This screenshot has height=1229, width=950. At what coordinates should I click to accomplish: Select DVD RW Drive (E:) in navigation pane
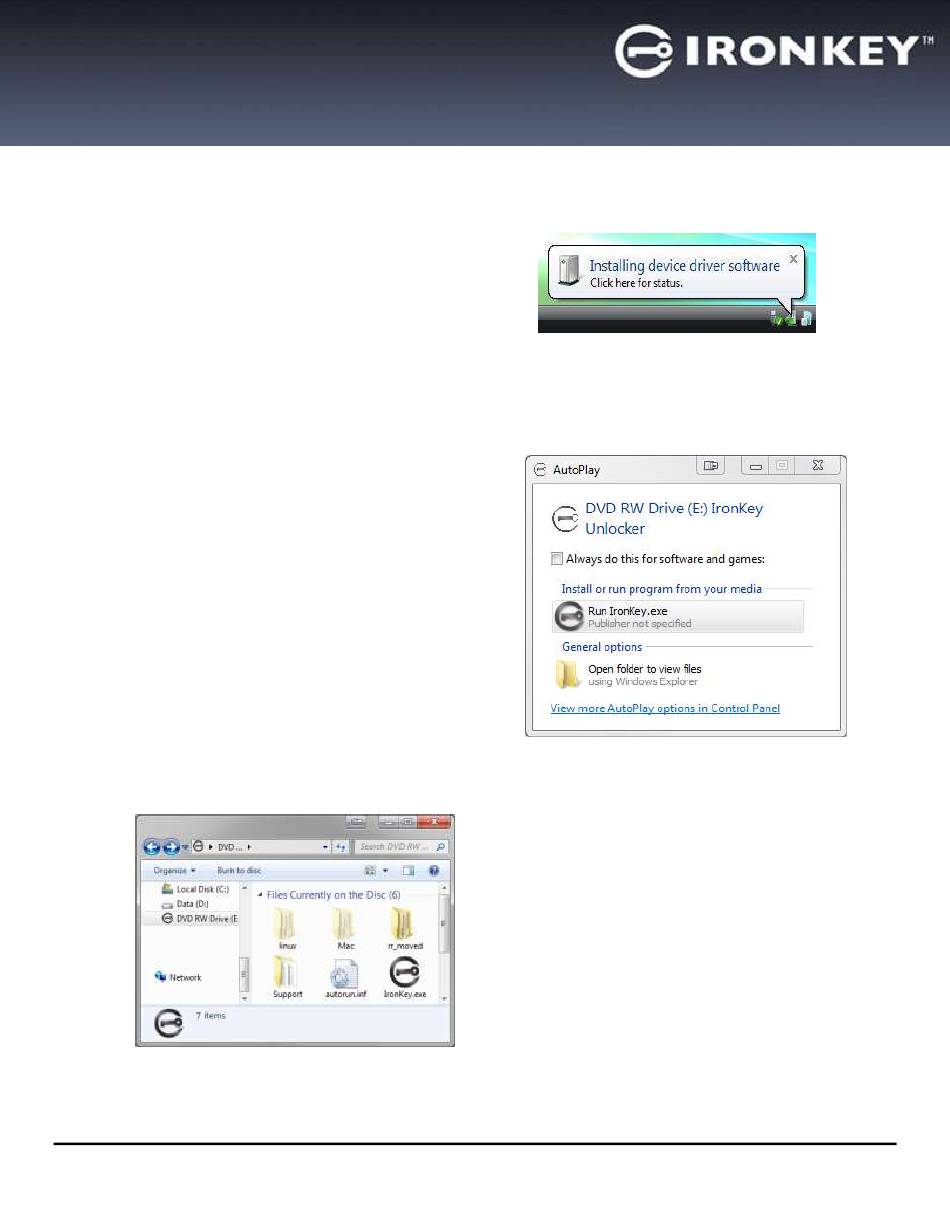coord(200,918)
